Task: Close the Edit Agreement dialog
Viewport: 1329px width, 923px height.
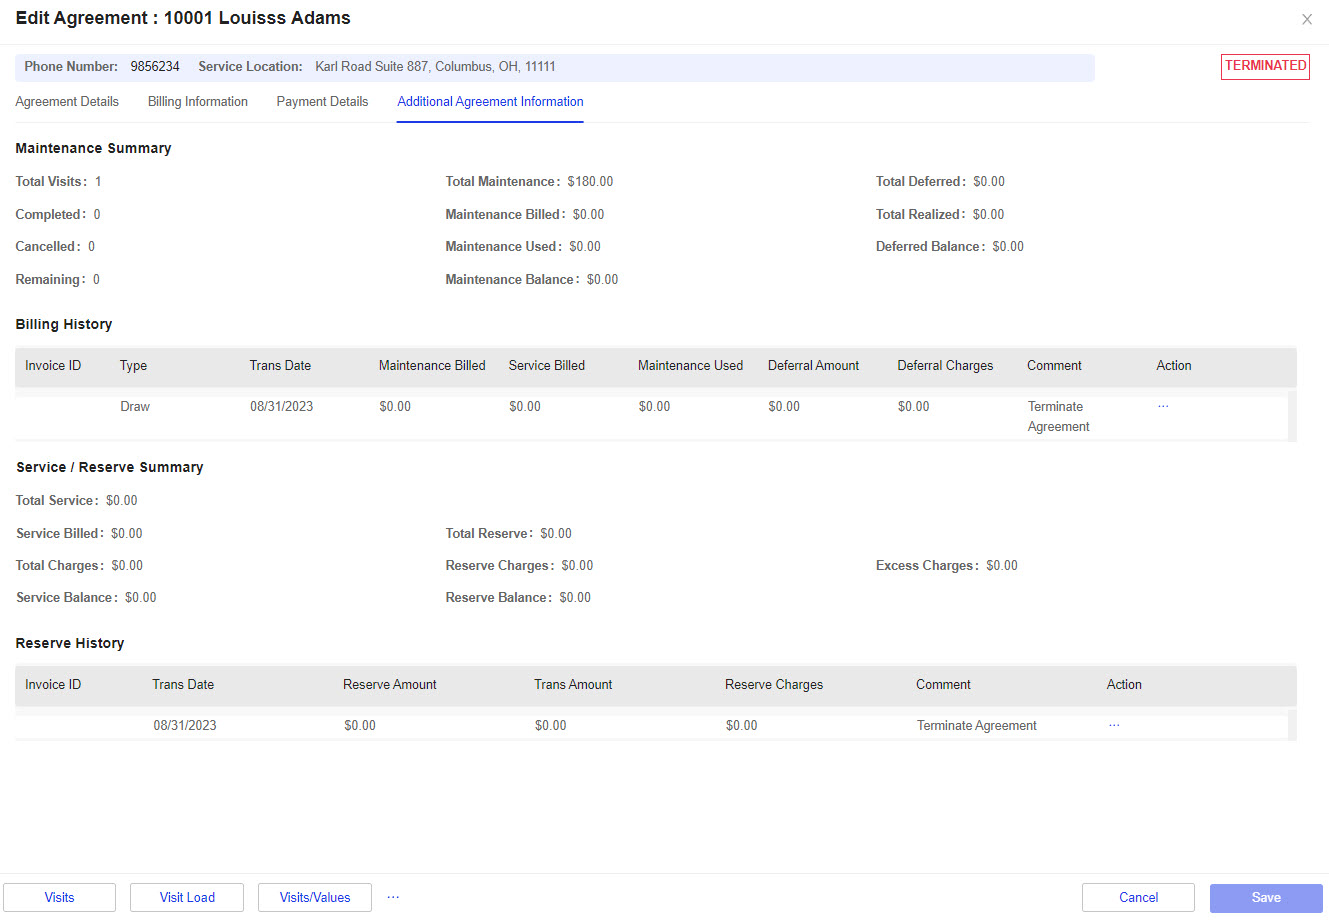Action: click(x=1307, y=19)
